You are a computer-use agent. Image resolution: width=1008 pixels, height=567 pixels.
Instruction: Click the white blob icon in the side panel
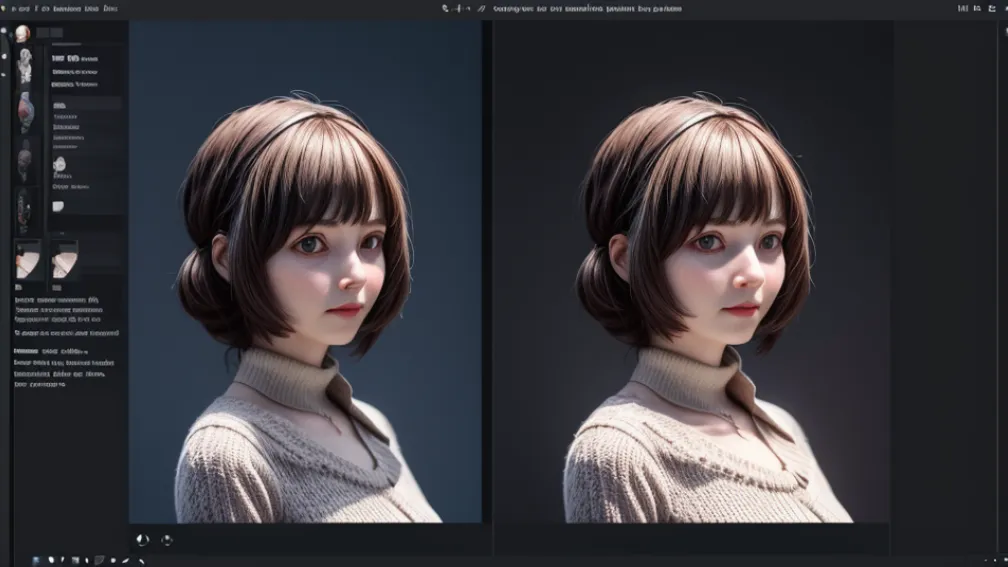[x=59, y=164]
